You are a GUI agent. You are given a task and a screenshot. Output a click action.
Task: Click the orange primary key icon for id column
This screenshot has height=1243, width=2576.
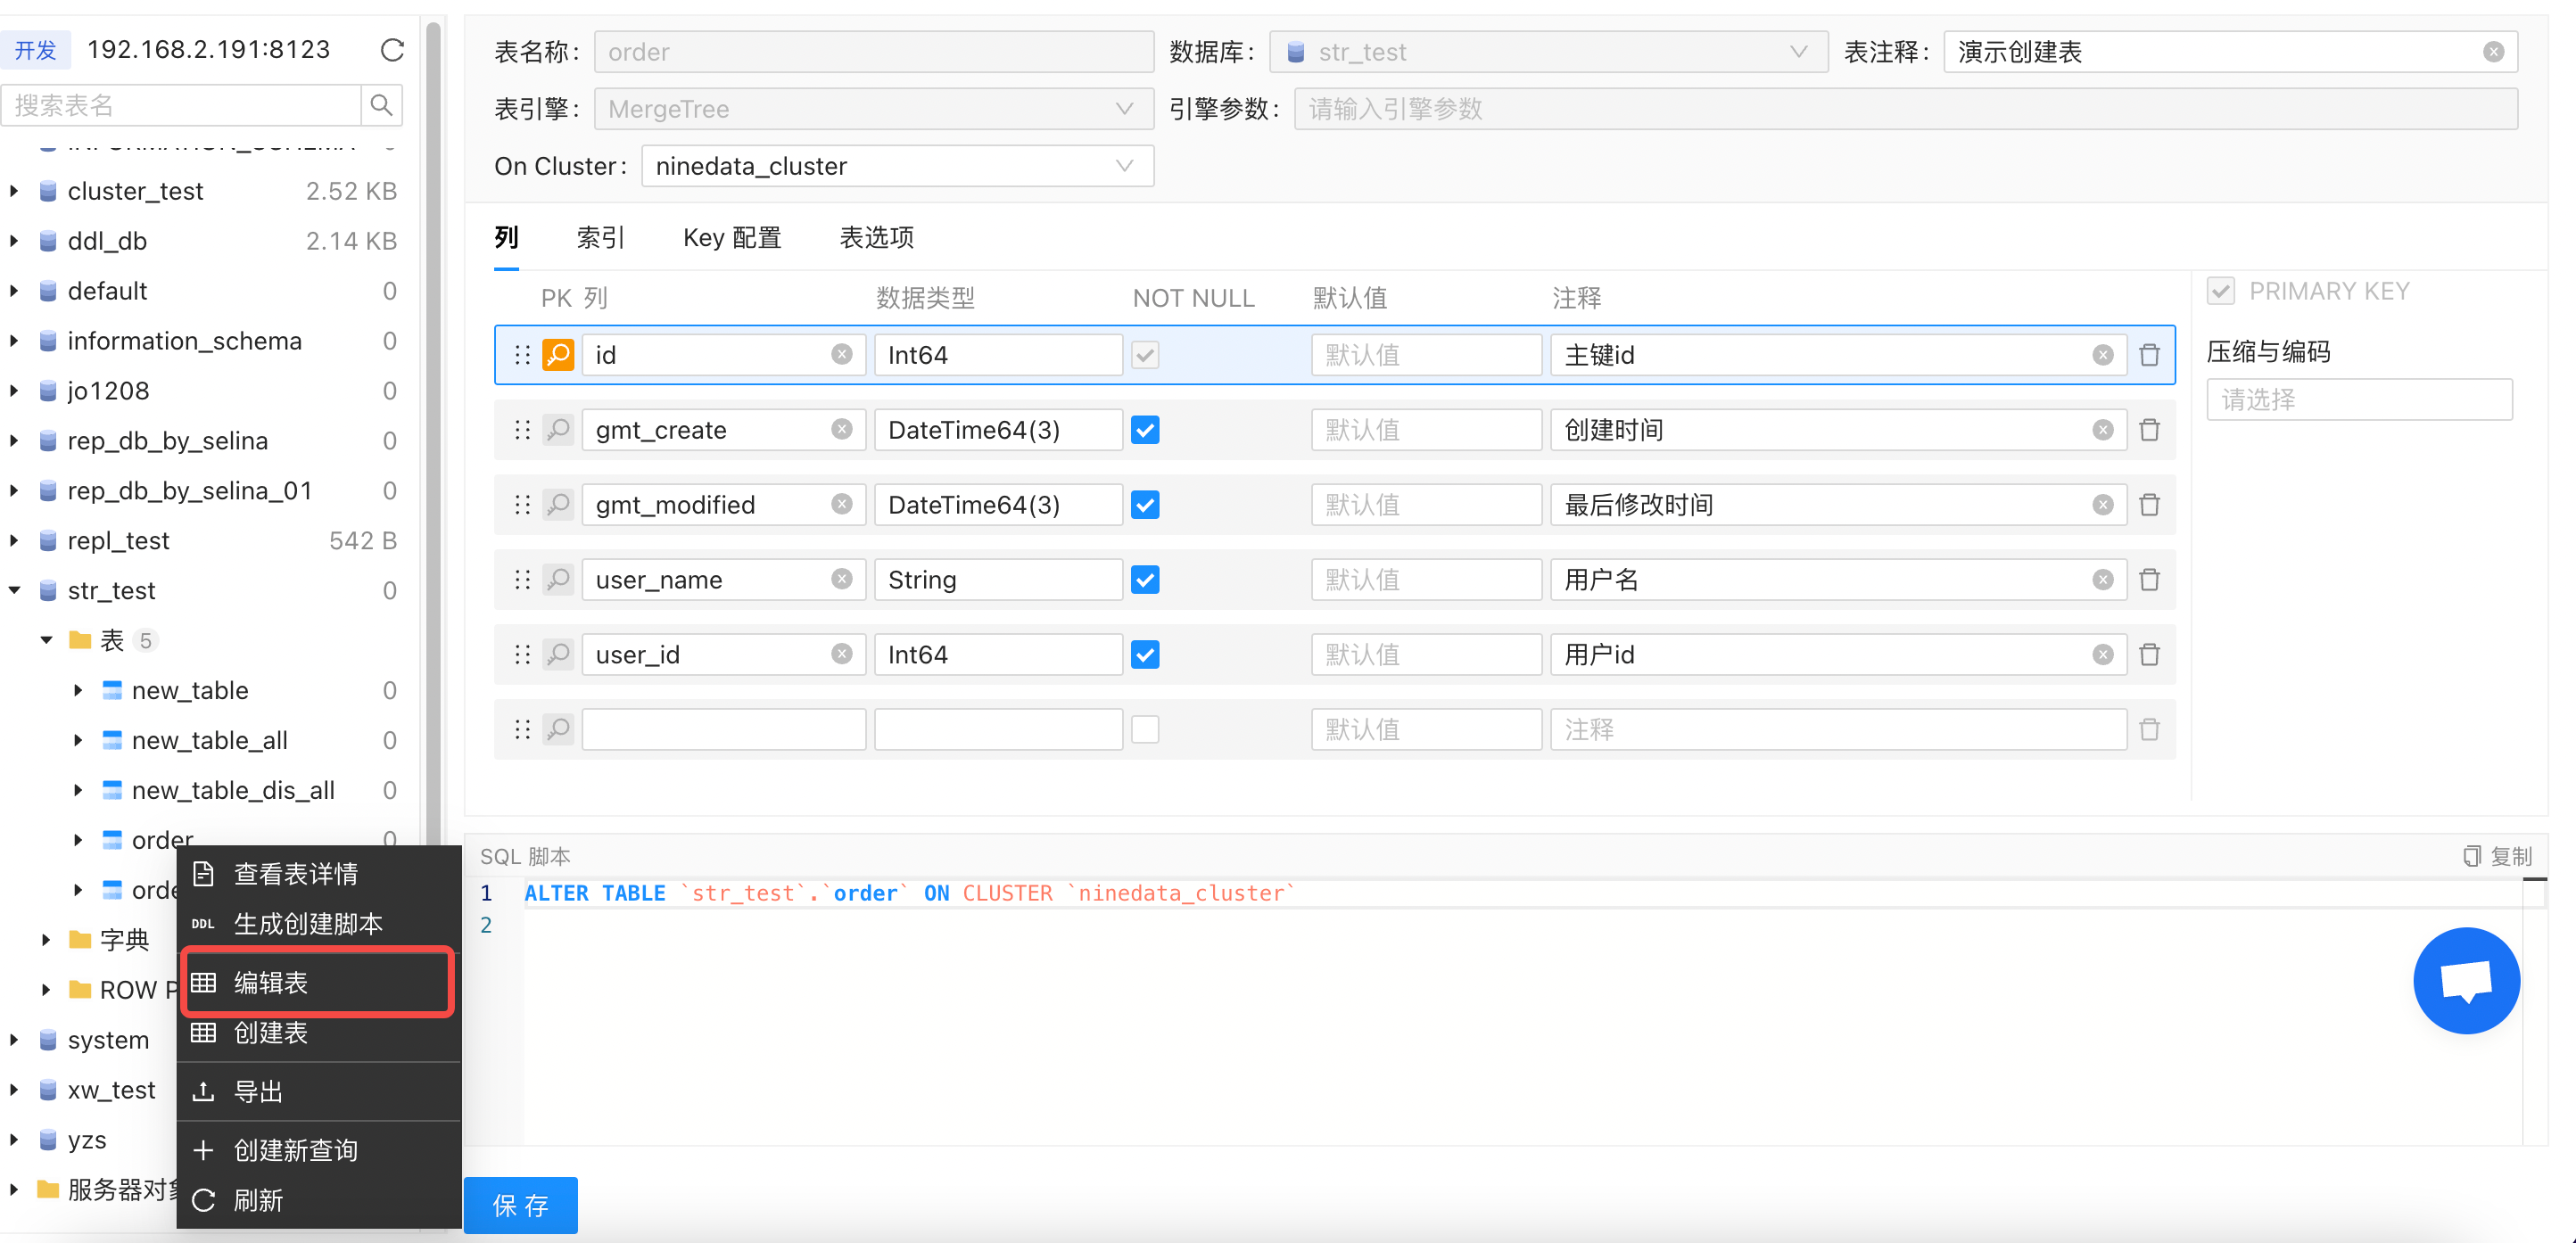pos(558,355)
